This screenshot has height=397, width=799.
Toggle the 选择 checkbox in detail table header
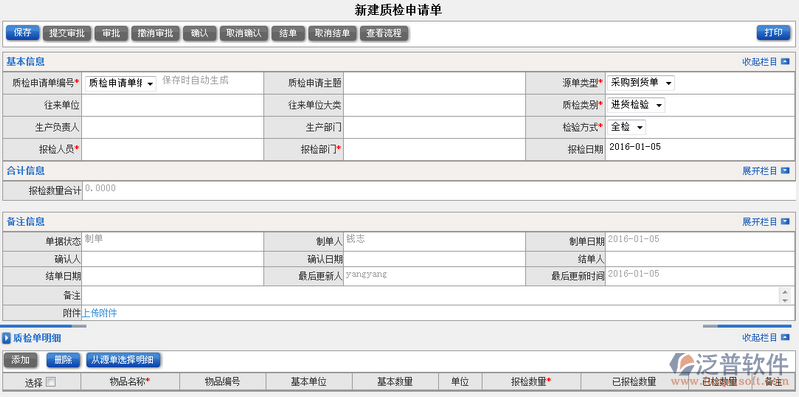[x=50, y=382]
